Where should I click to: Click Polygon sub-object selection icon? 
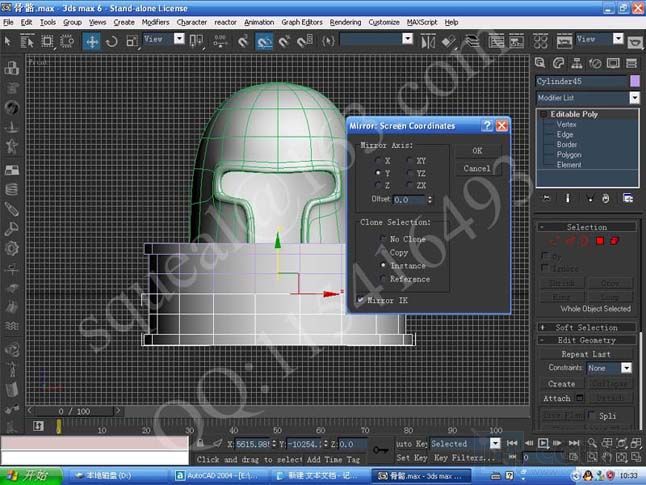[x=600, y=241]
